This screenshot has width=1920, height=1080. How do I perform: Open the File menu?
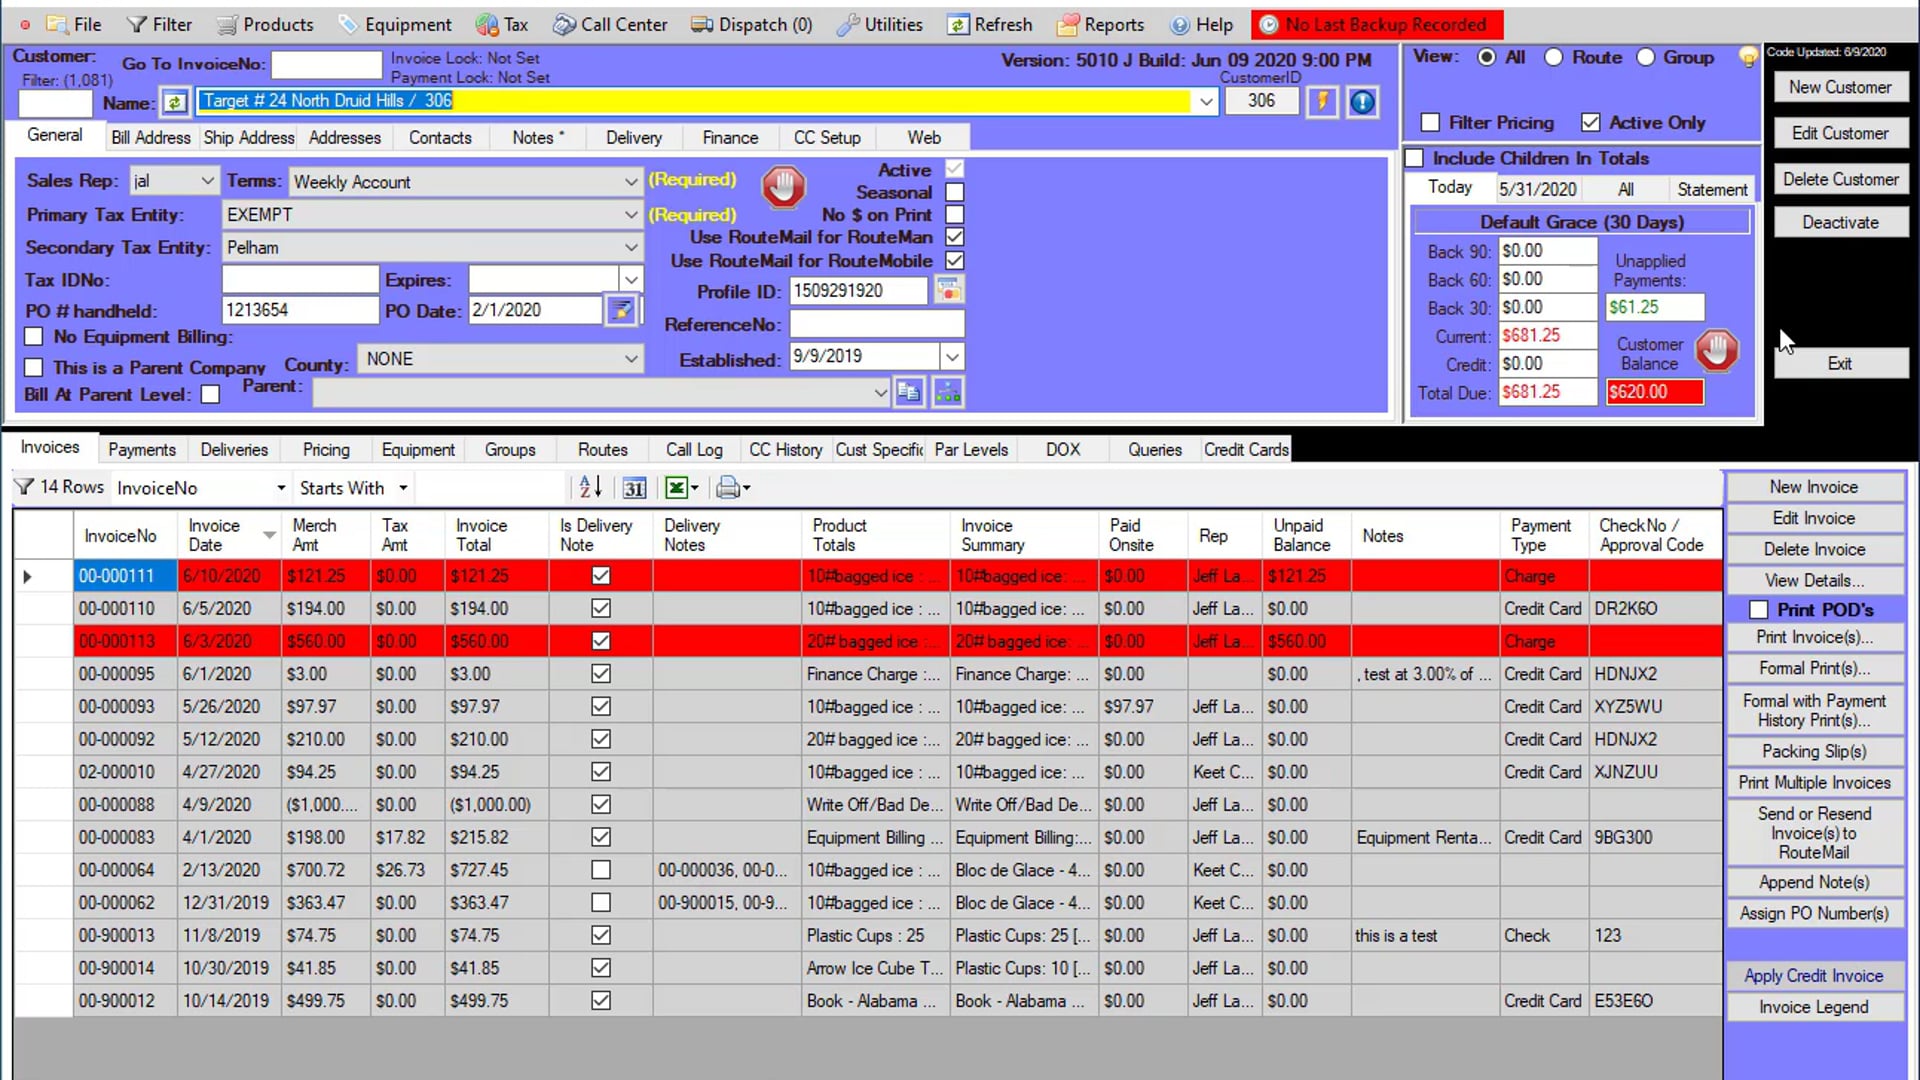point(74,24)
